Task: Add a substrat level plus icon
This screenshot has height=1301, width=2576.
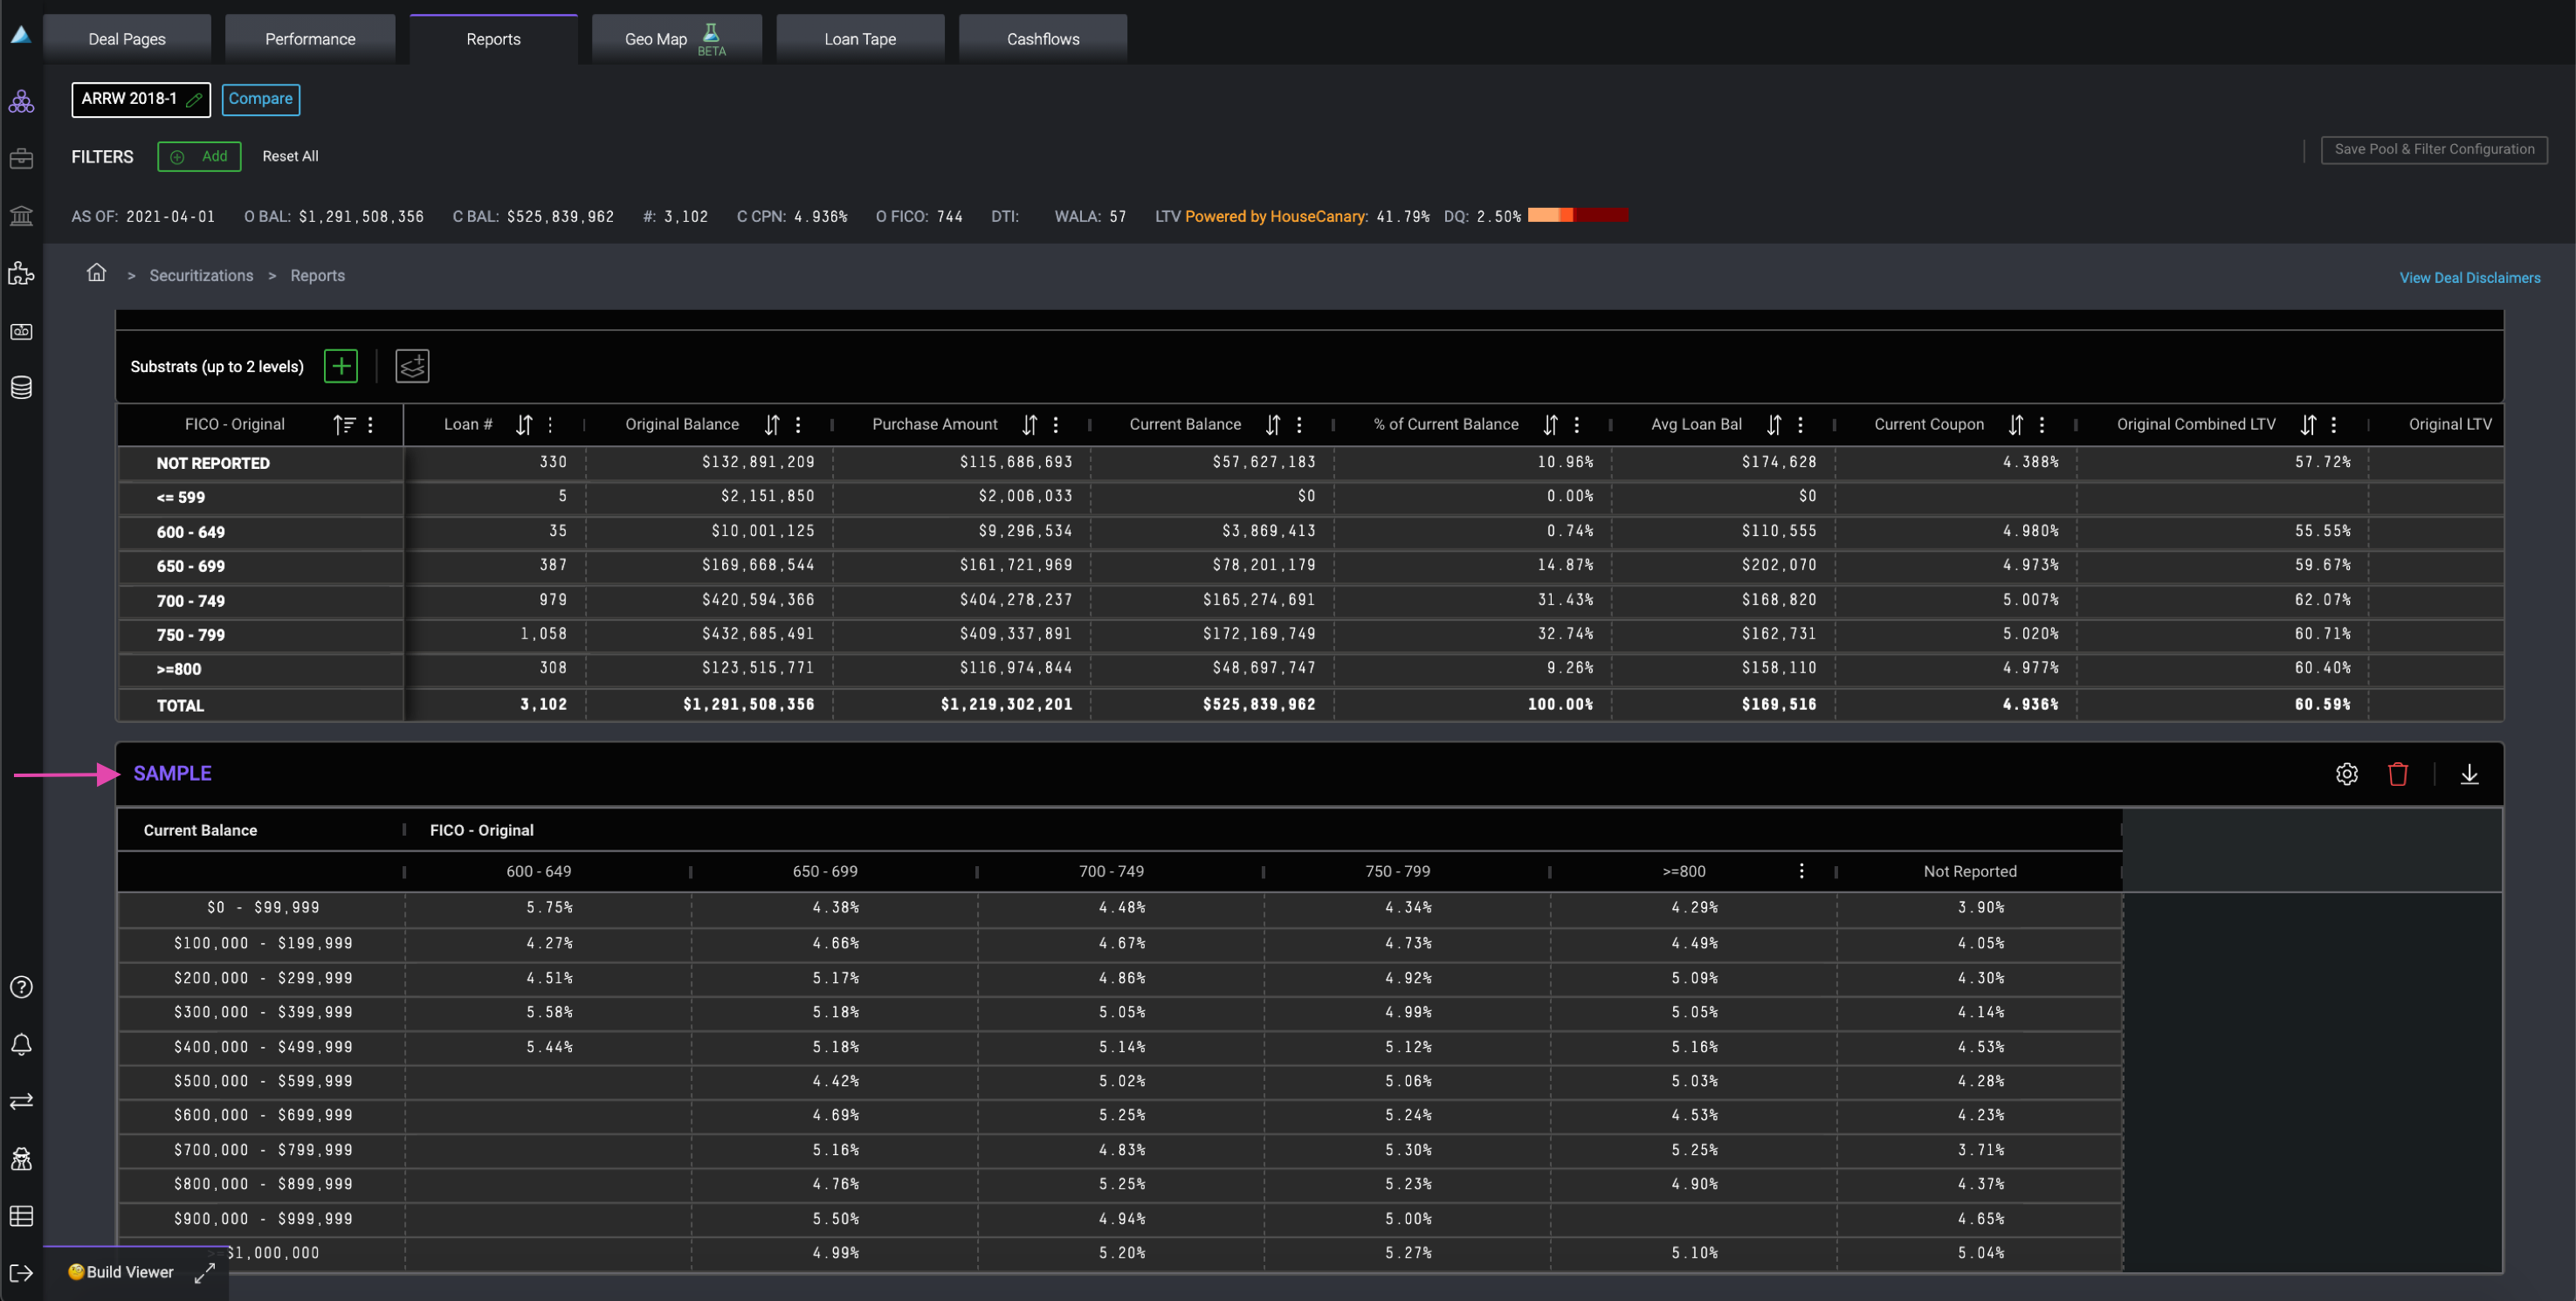Action: click(341, 366)
